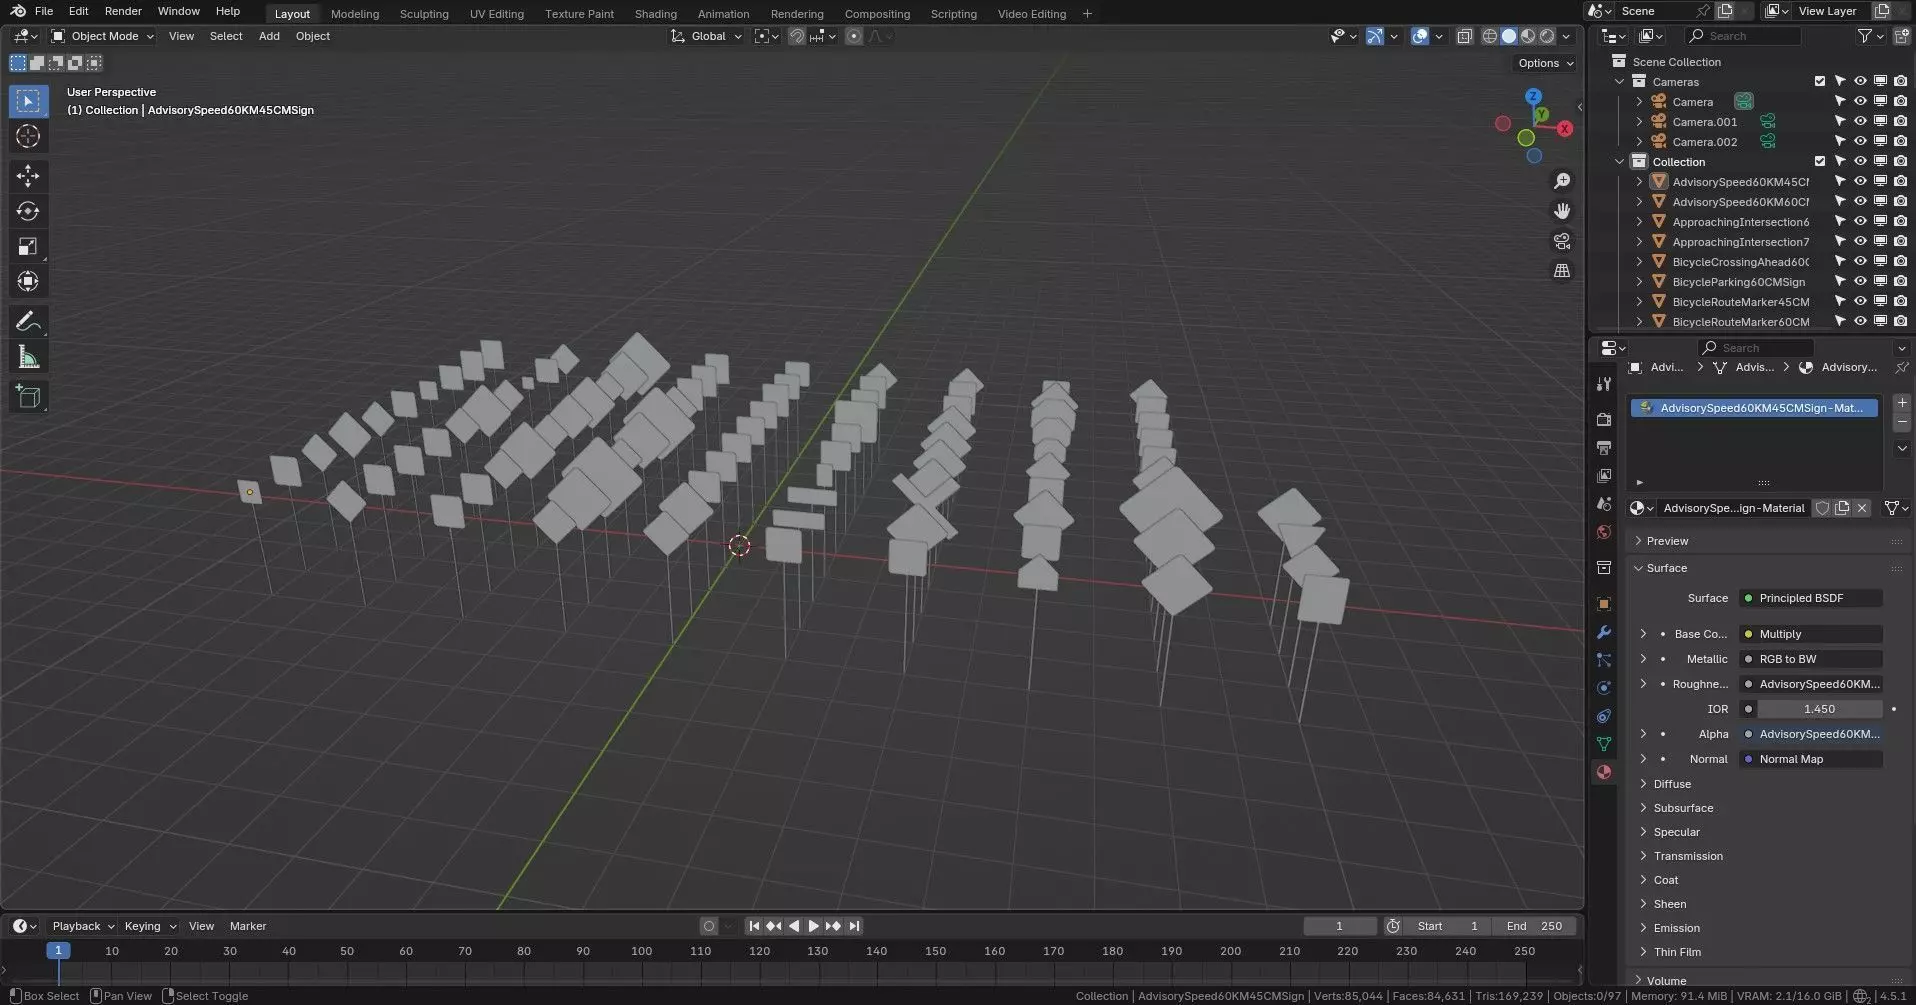This screenshot has height=1005, width=1916.
Task: Open the Output properties tab
Action: coord(1604,448)
